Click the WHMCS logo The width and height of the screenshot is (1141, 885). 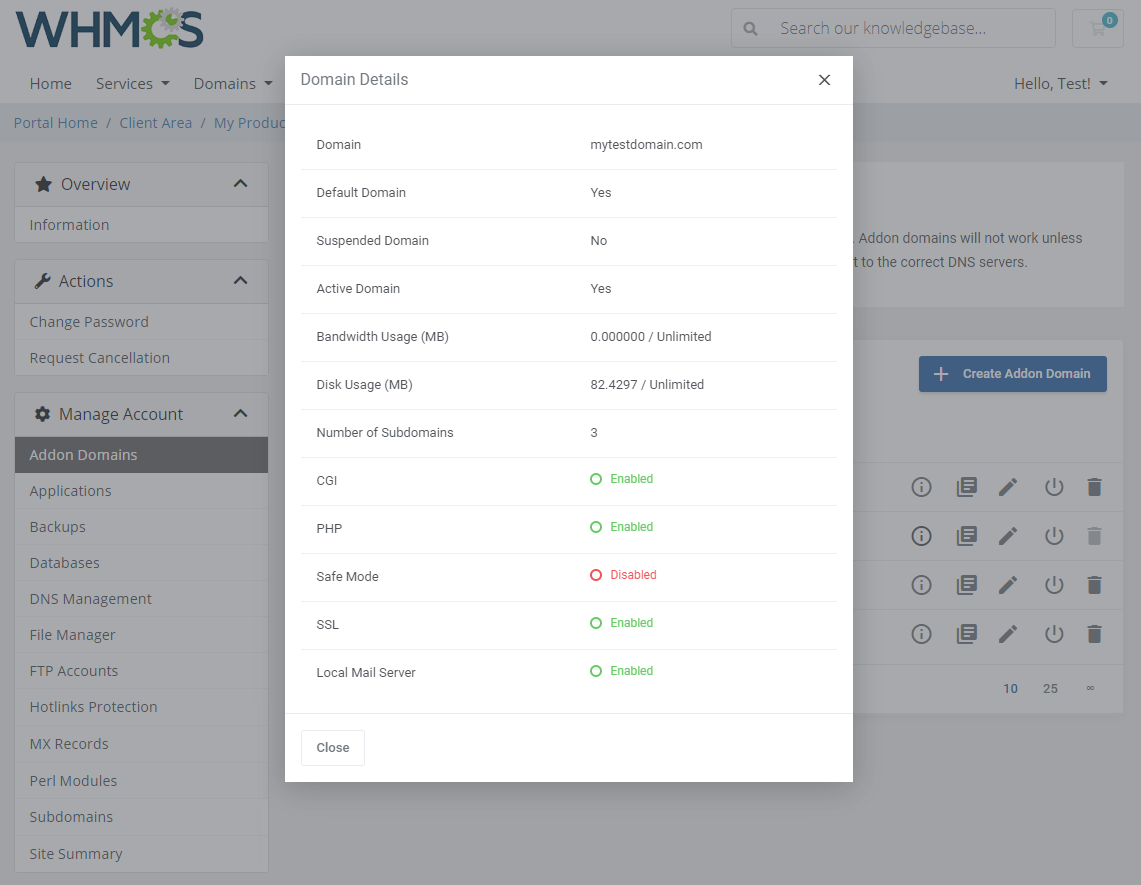[109, 28]
